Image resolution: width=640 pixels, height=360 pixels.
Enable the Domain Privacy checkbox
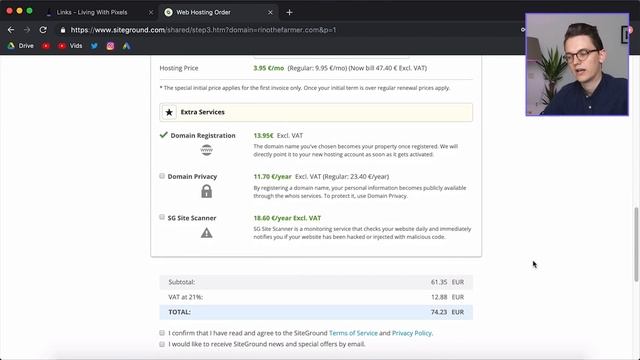tap(162, 176)
